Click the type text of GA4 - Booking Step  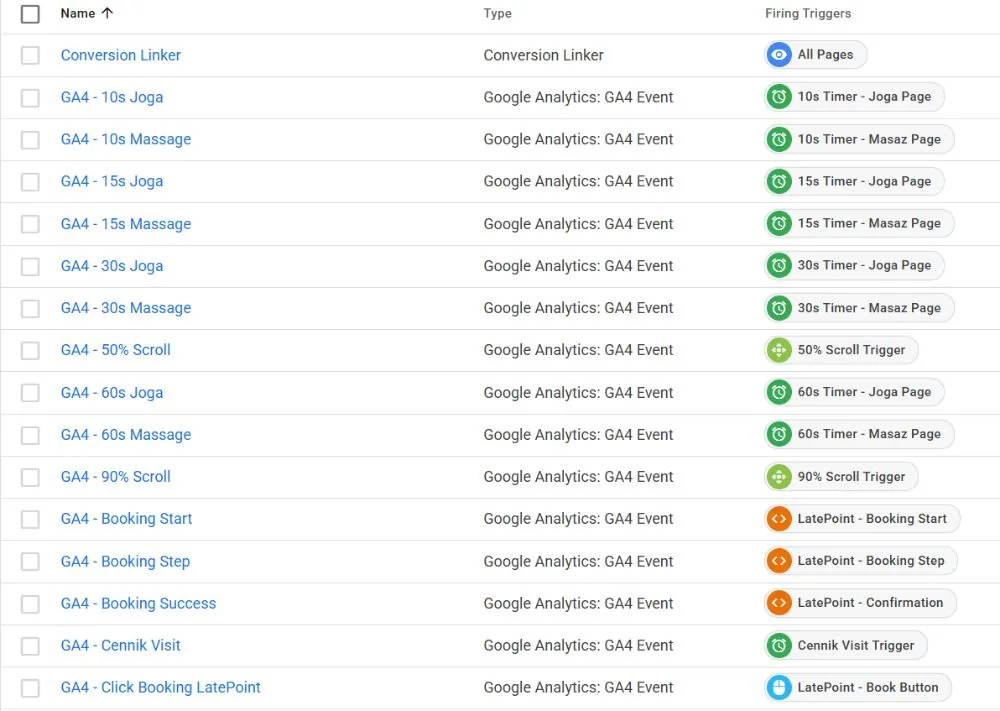pyautogui.click(x=578, y=562)
